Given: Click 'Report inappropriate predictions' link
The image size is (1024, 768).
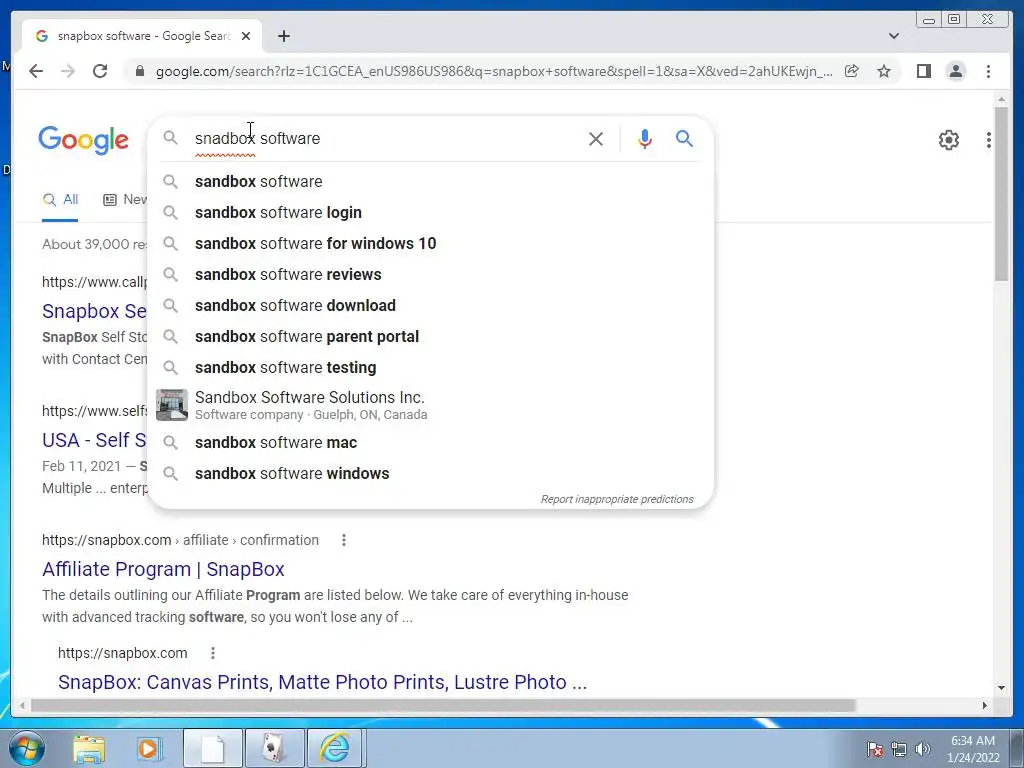Looking at the screenshot, I should point(617,499).
